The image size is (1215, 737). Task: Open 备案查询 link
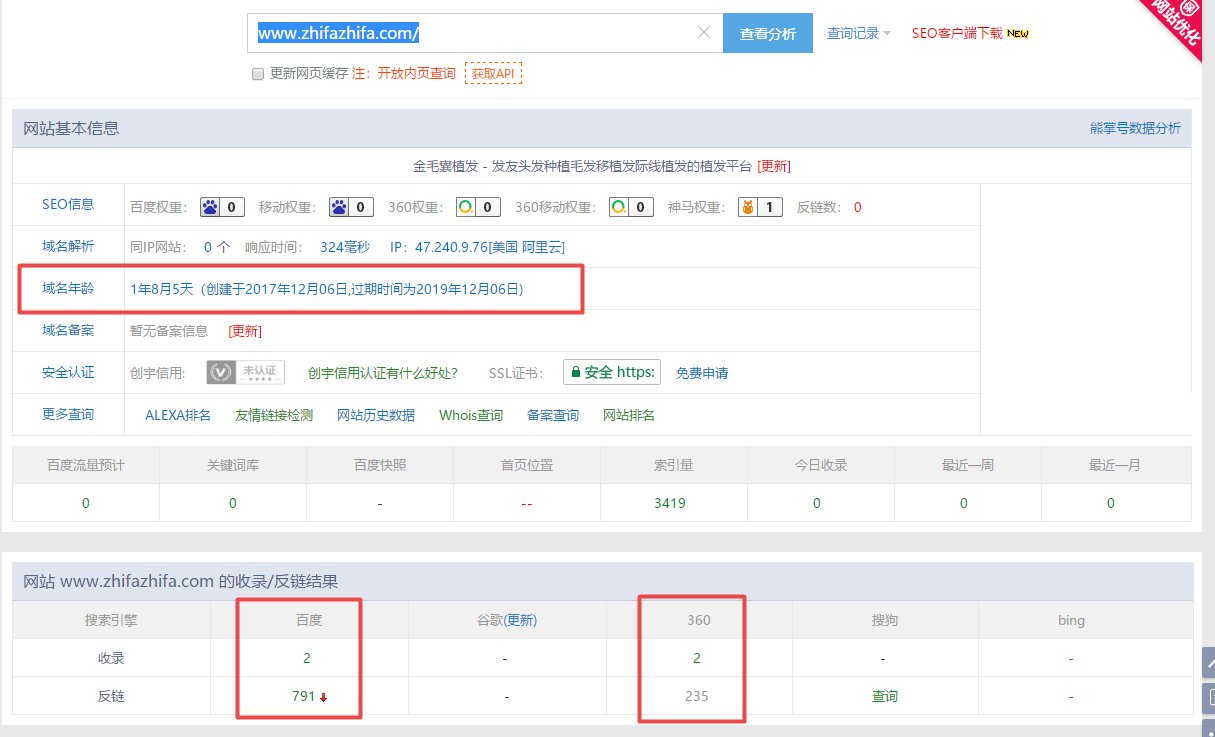553,415
